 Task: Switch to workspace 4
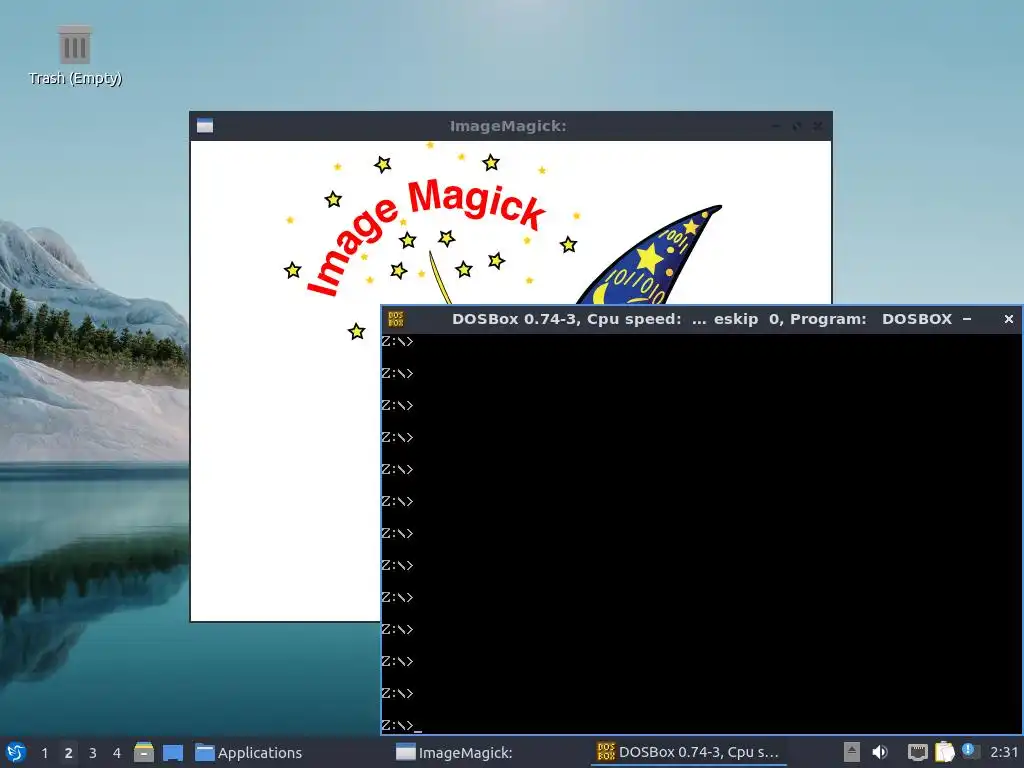pos(117,753)
